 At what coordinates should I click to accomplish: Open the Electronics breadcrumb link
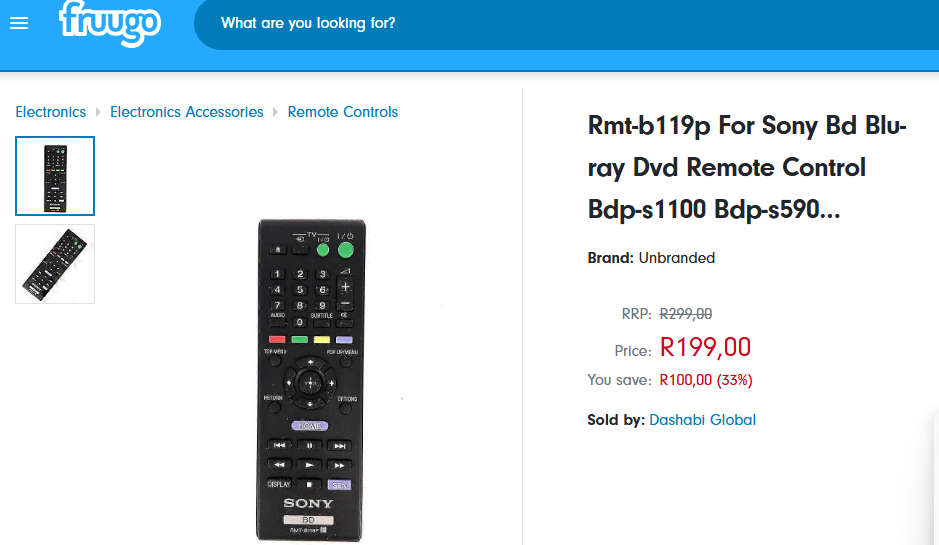(x=51, y=112)
